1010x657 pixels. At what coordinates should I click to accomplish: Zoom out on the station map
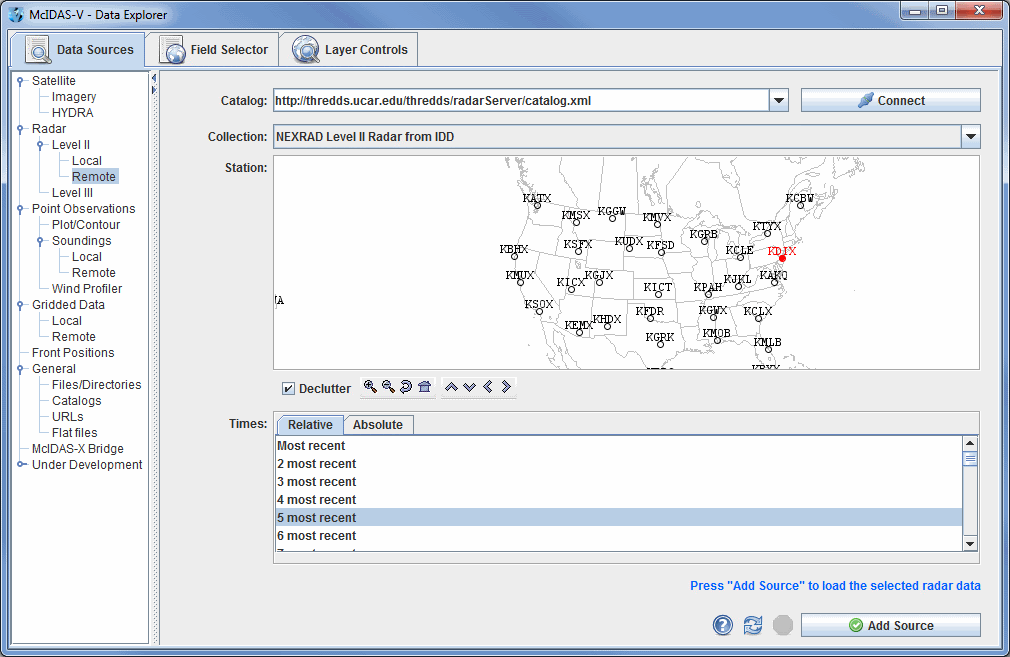(x=388, y=386)
